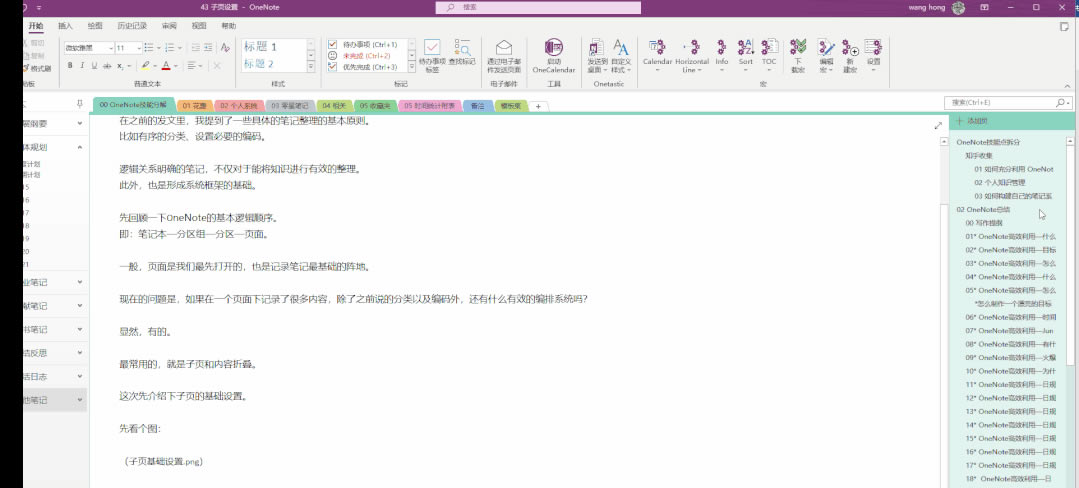The height and width of the screenshot is (488, 1079).
Task: Expand the page to full view
Action: click(938, 125)
